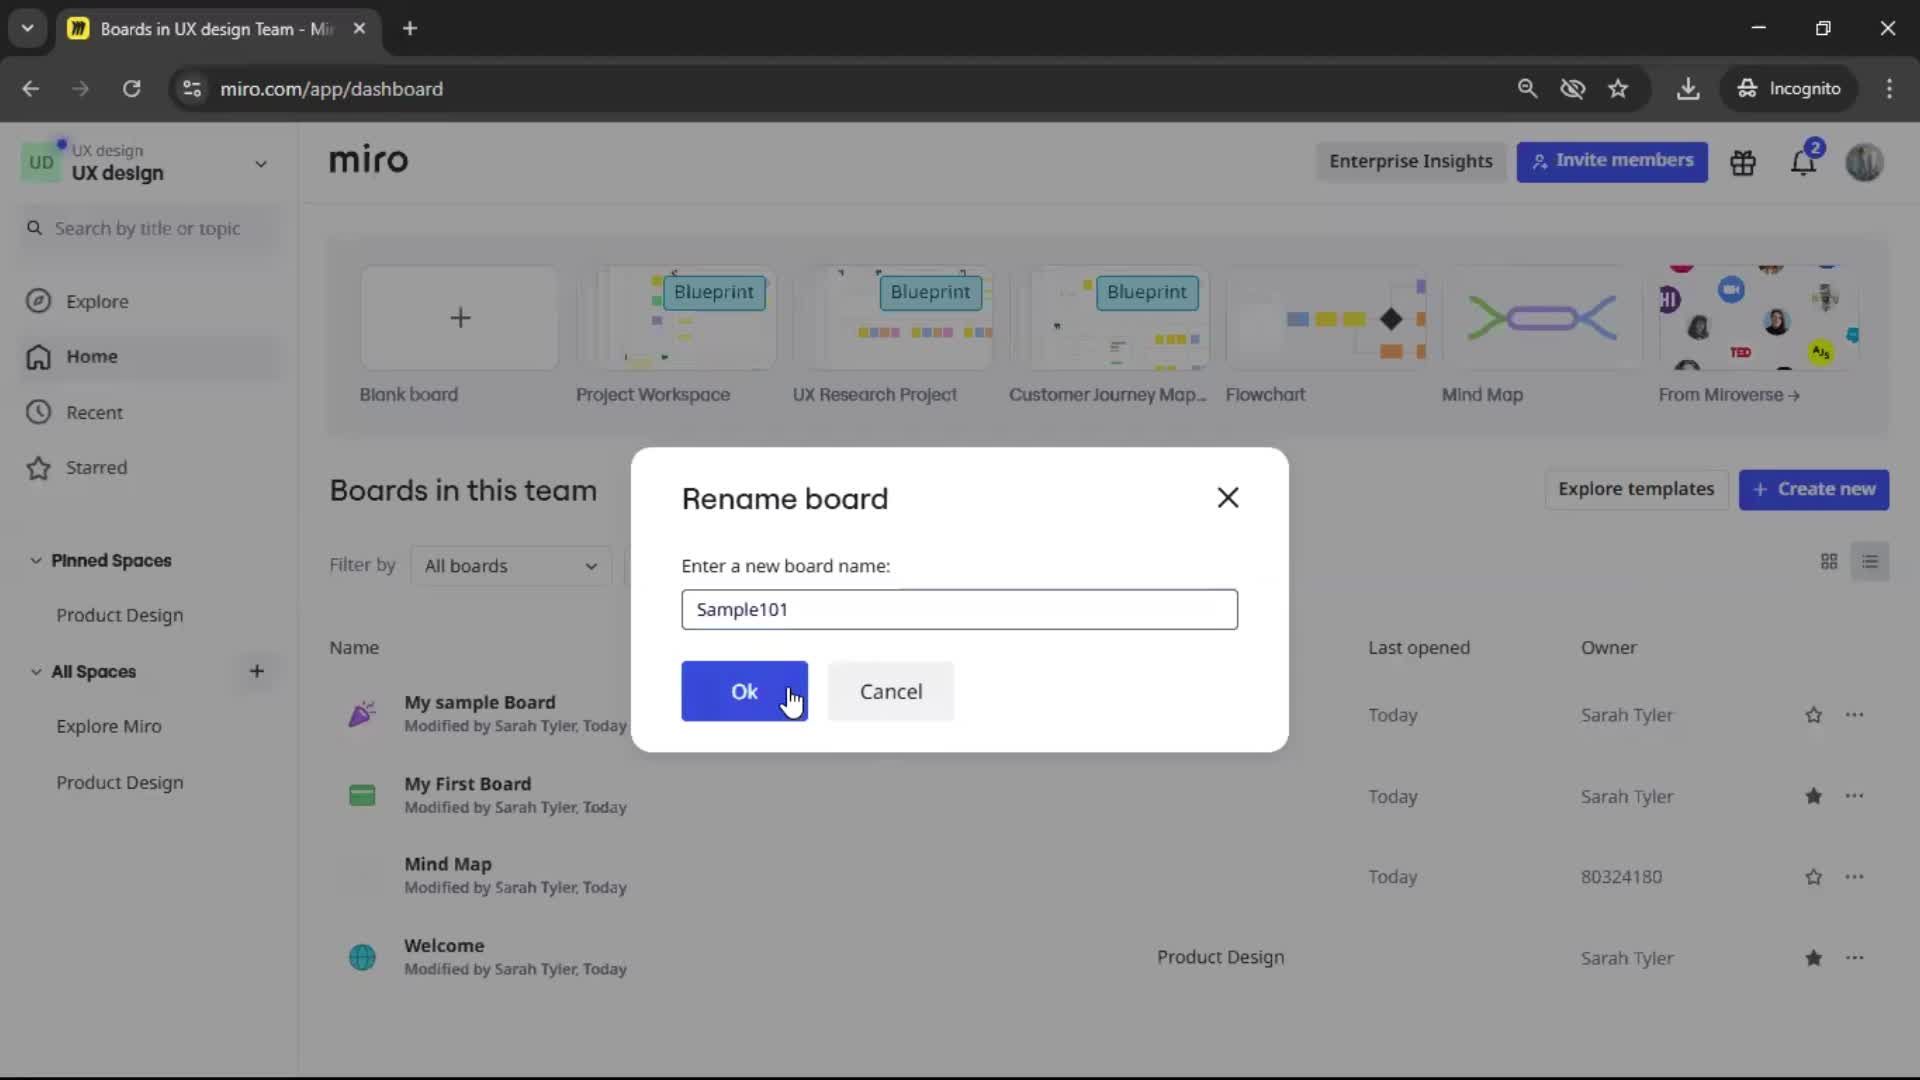Image resolution: width=1920 pixels, height=1080 pixels.
Task: Open more options for Mind Map board
Action: click(x=1854, y=877)
